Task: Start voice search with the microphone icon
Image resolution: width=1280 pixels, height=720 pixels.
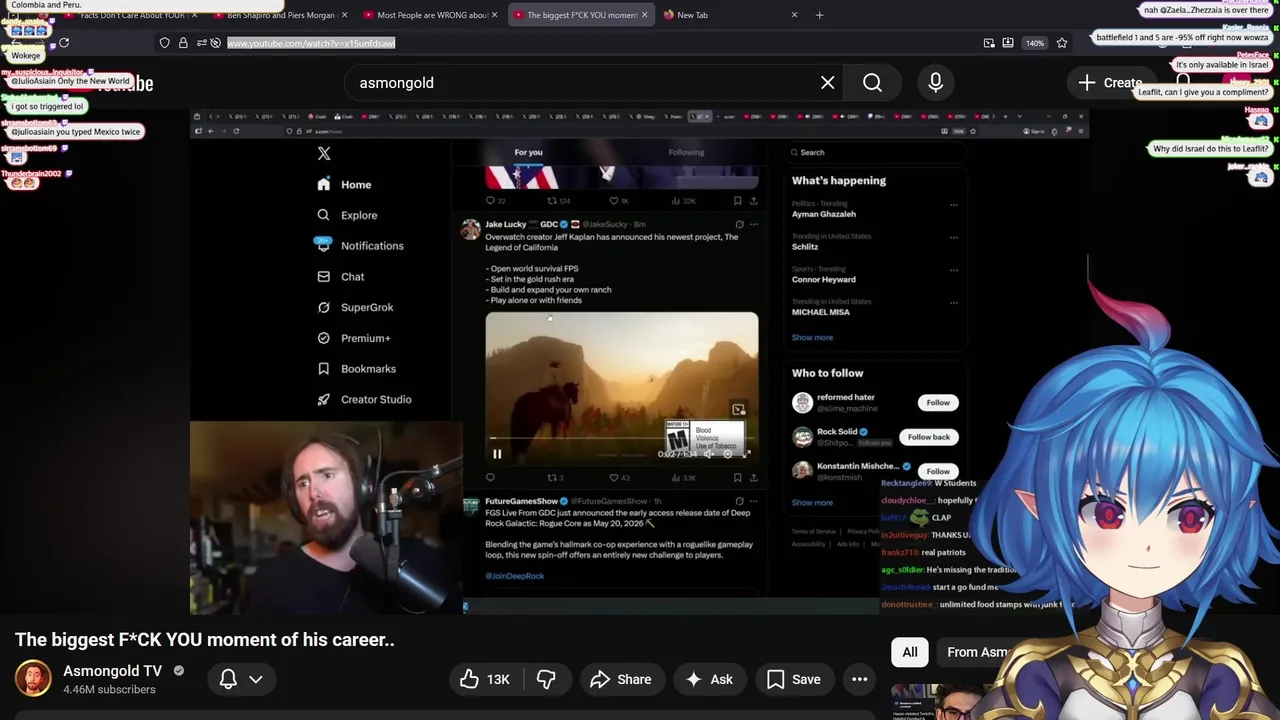Action: 936,83
